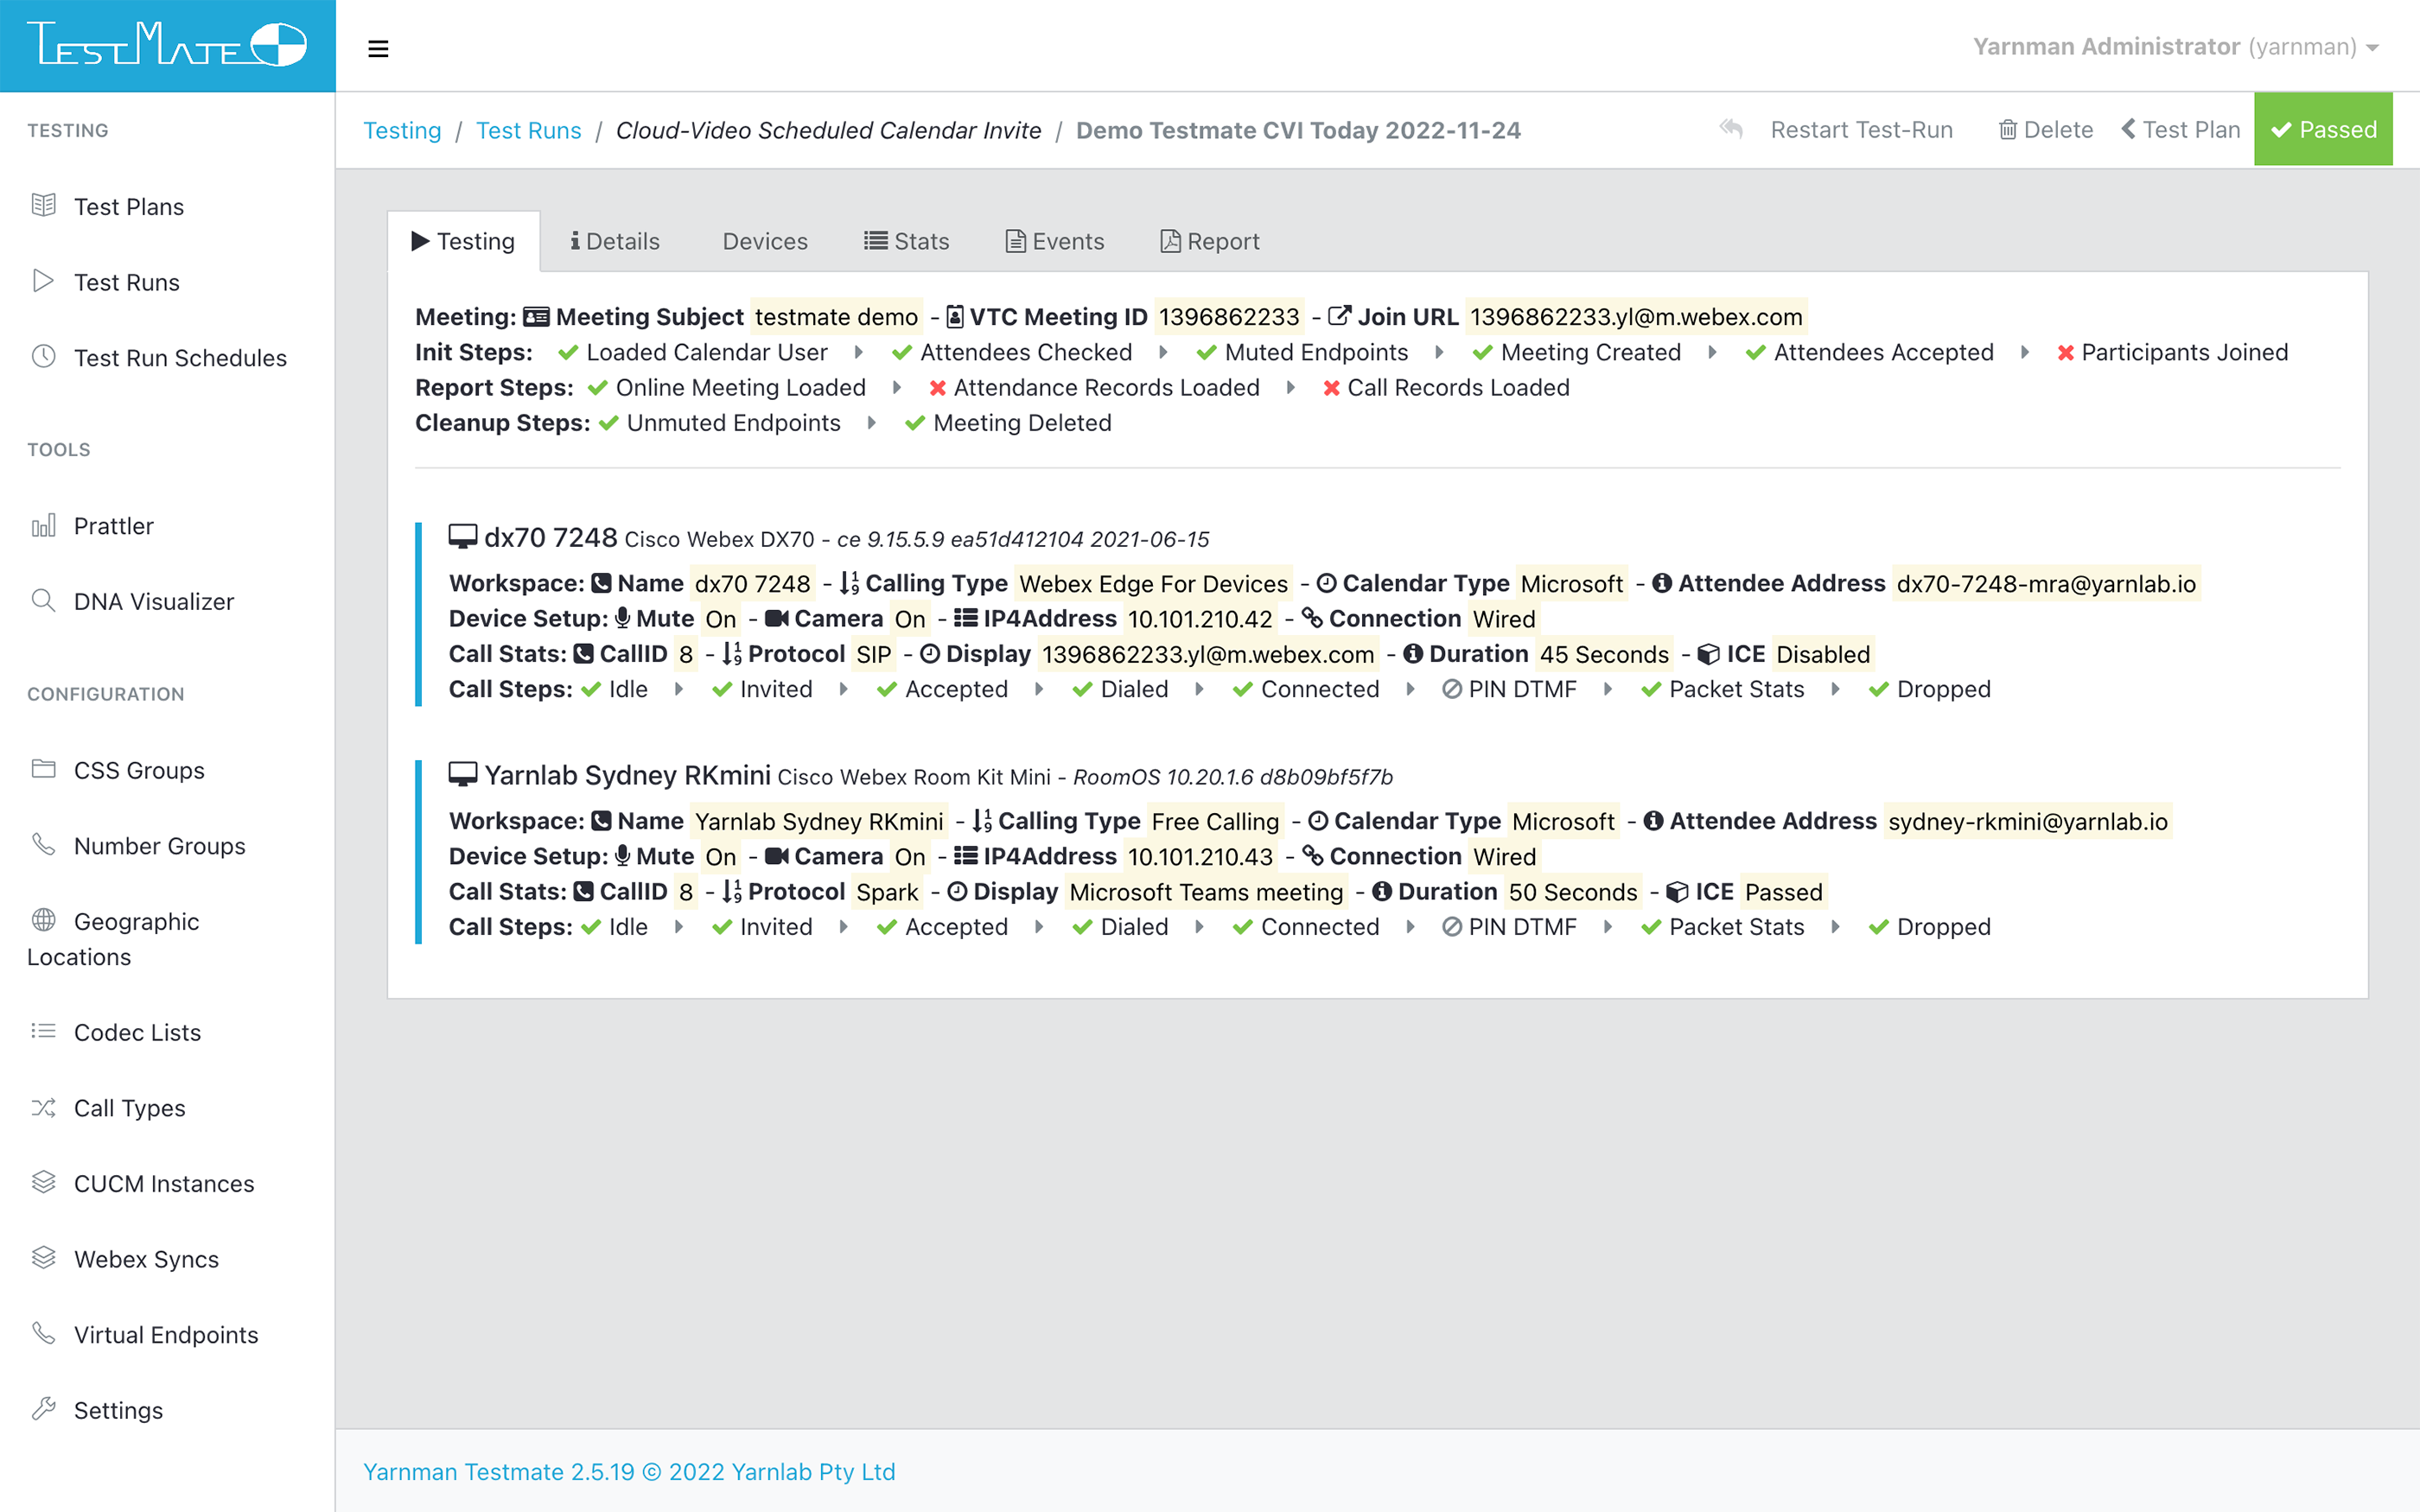Open Webex Syncs configuration
Viewport: 2420px width, 1512px height.
(145, 1258)
